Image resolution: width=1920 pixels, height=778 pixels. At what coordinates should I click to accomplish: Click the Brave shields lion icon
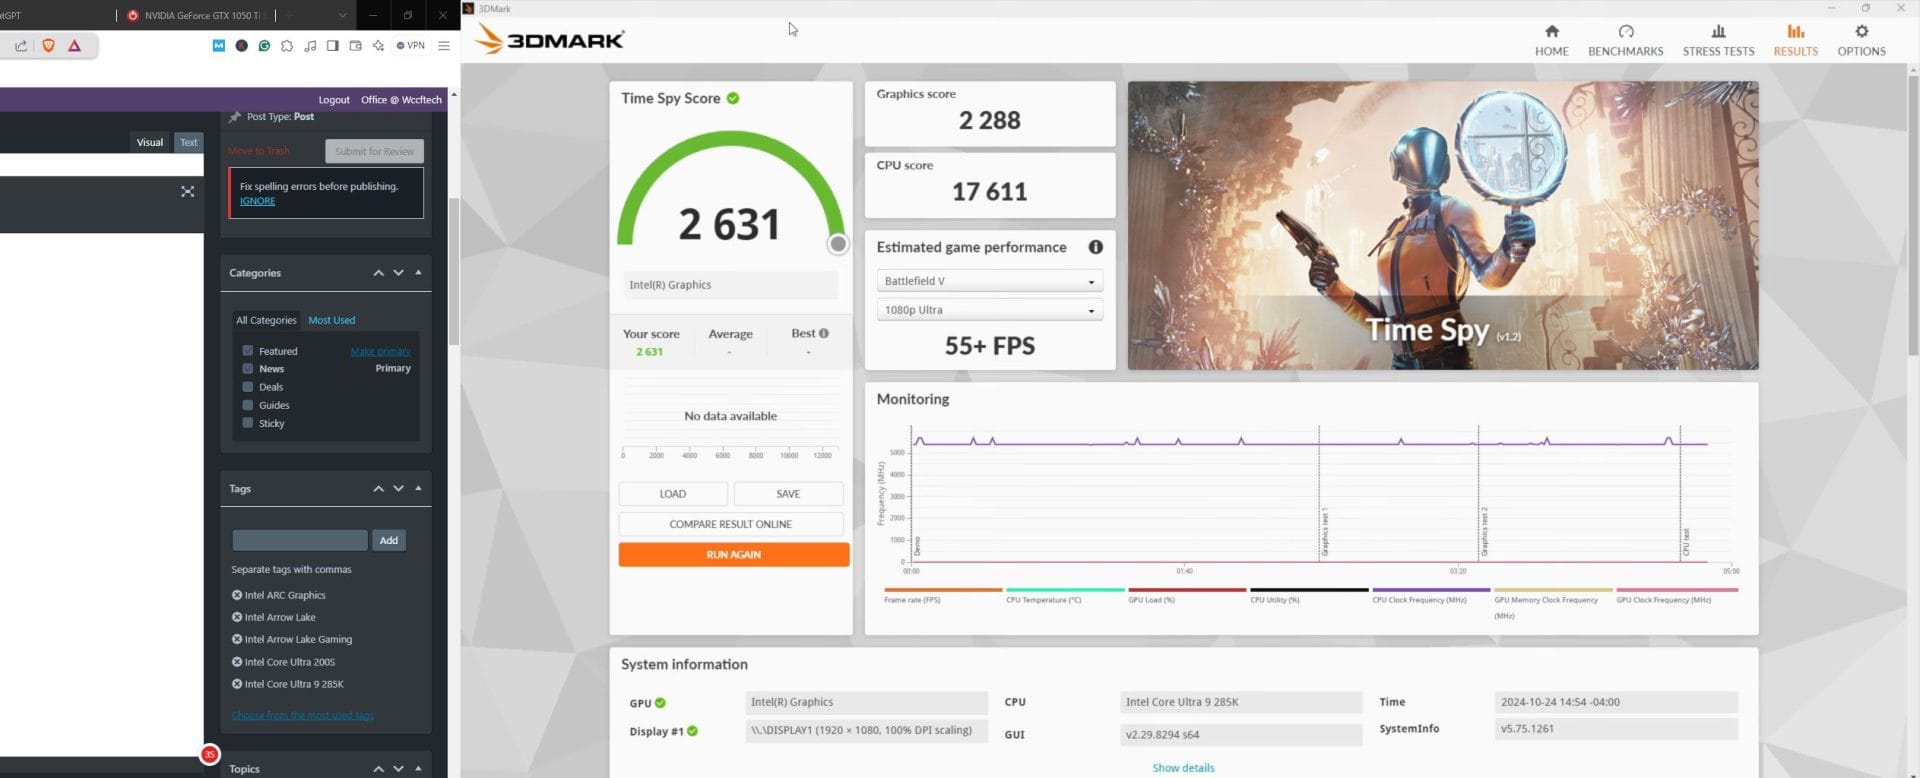pyautogui.click(x=48, y=46)
